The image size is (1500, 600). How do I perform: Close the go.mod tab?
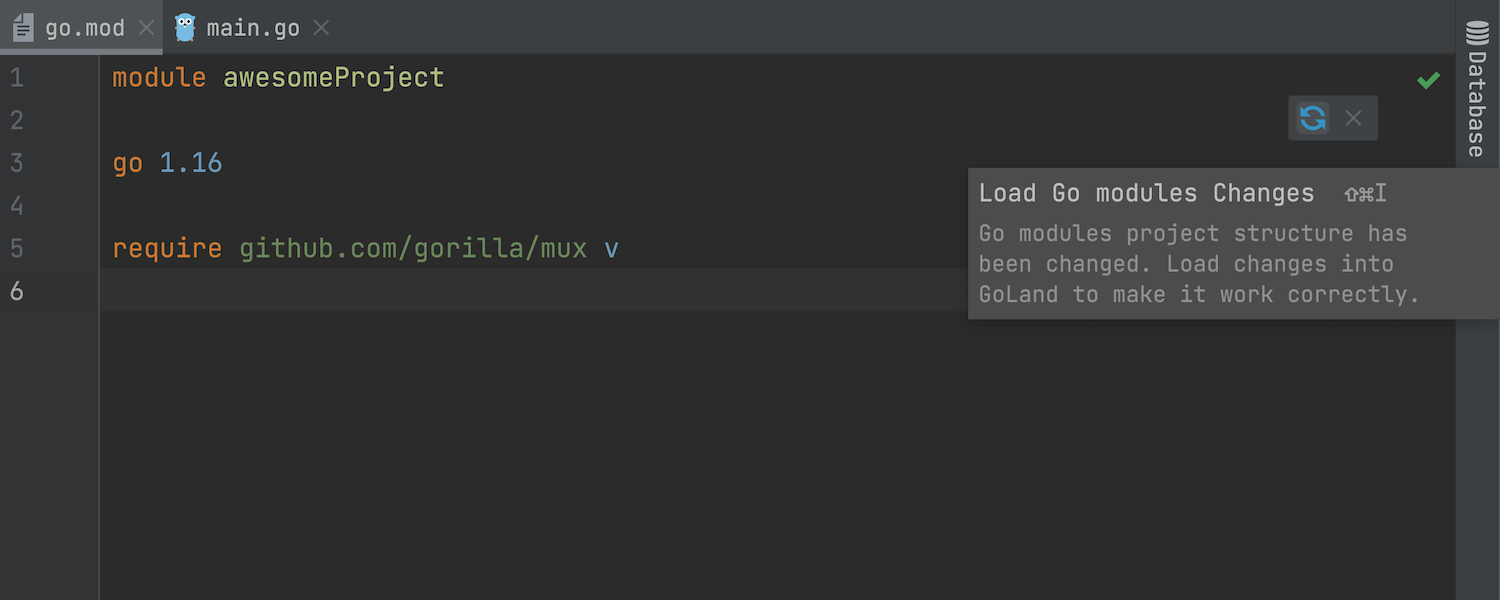146,28
